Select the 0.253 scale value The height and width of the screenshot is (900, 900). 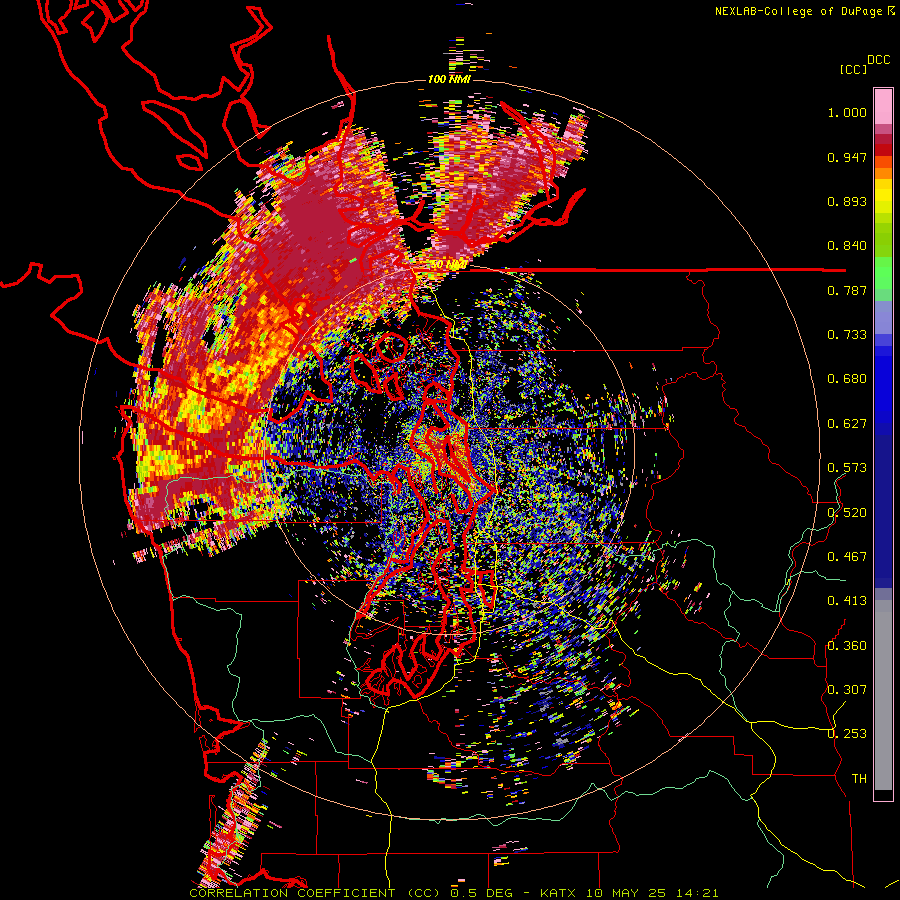pos(847,734)
